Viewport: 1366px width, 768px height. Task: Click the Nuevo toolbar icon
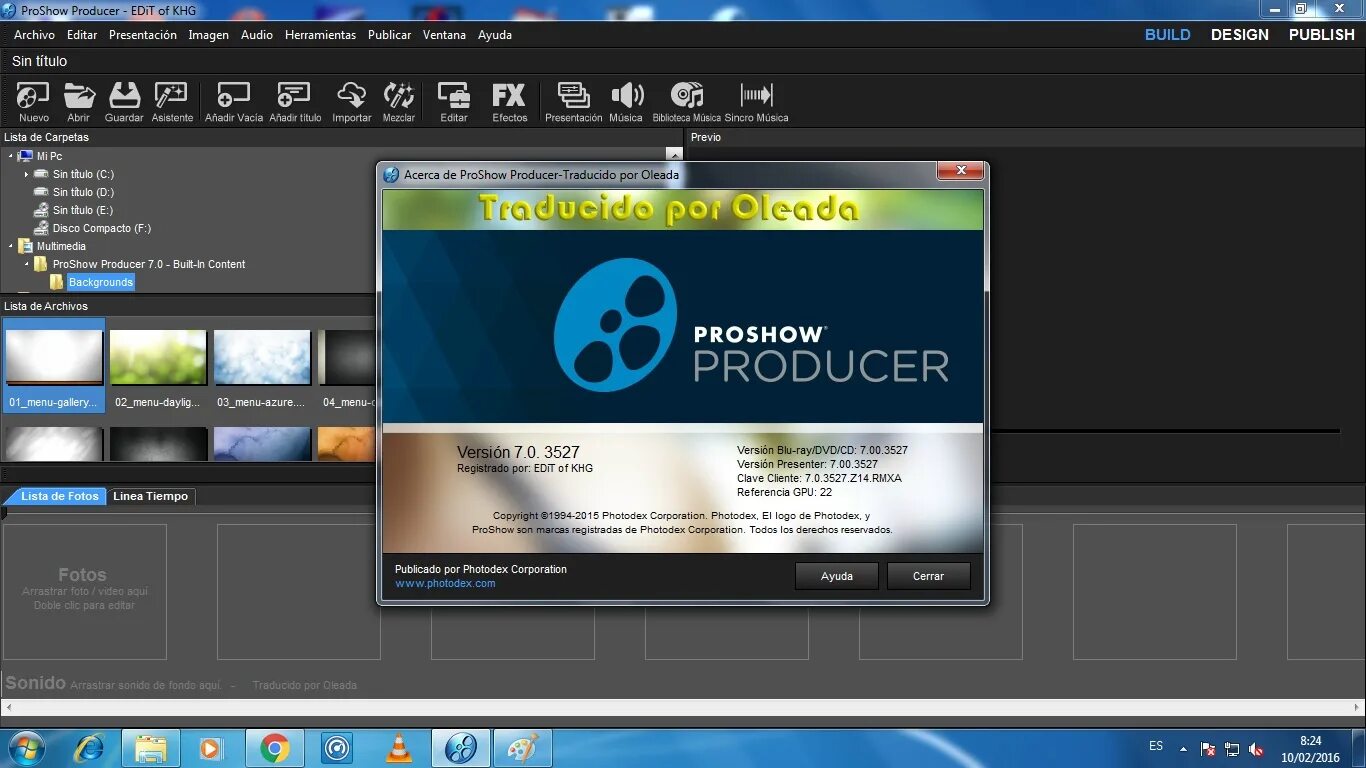coord(33,101)
